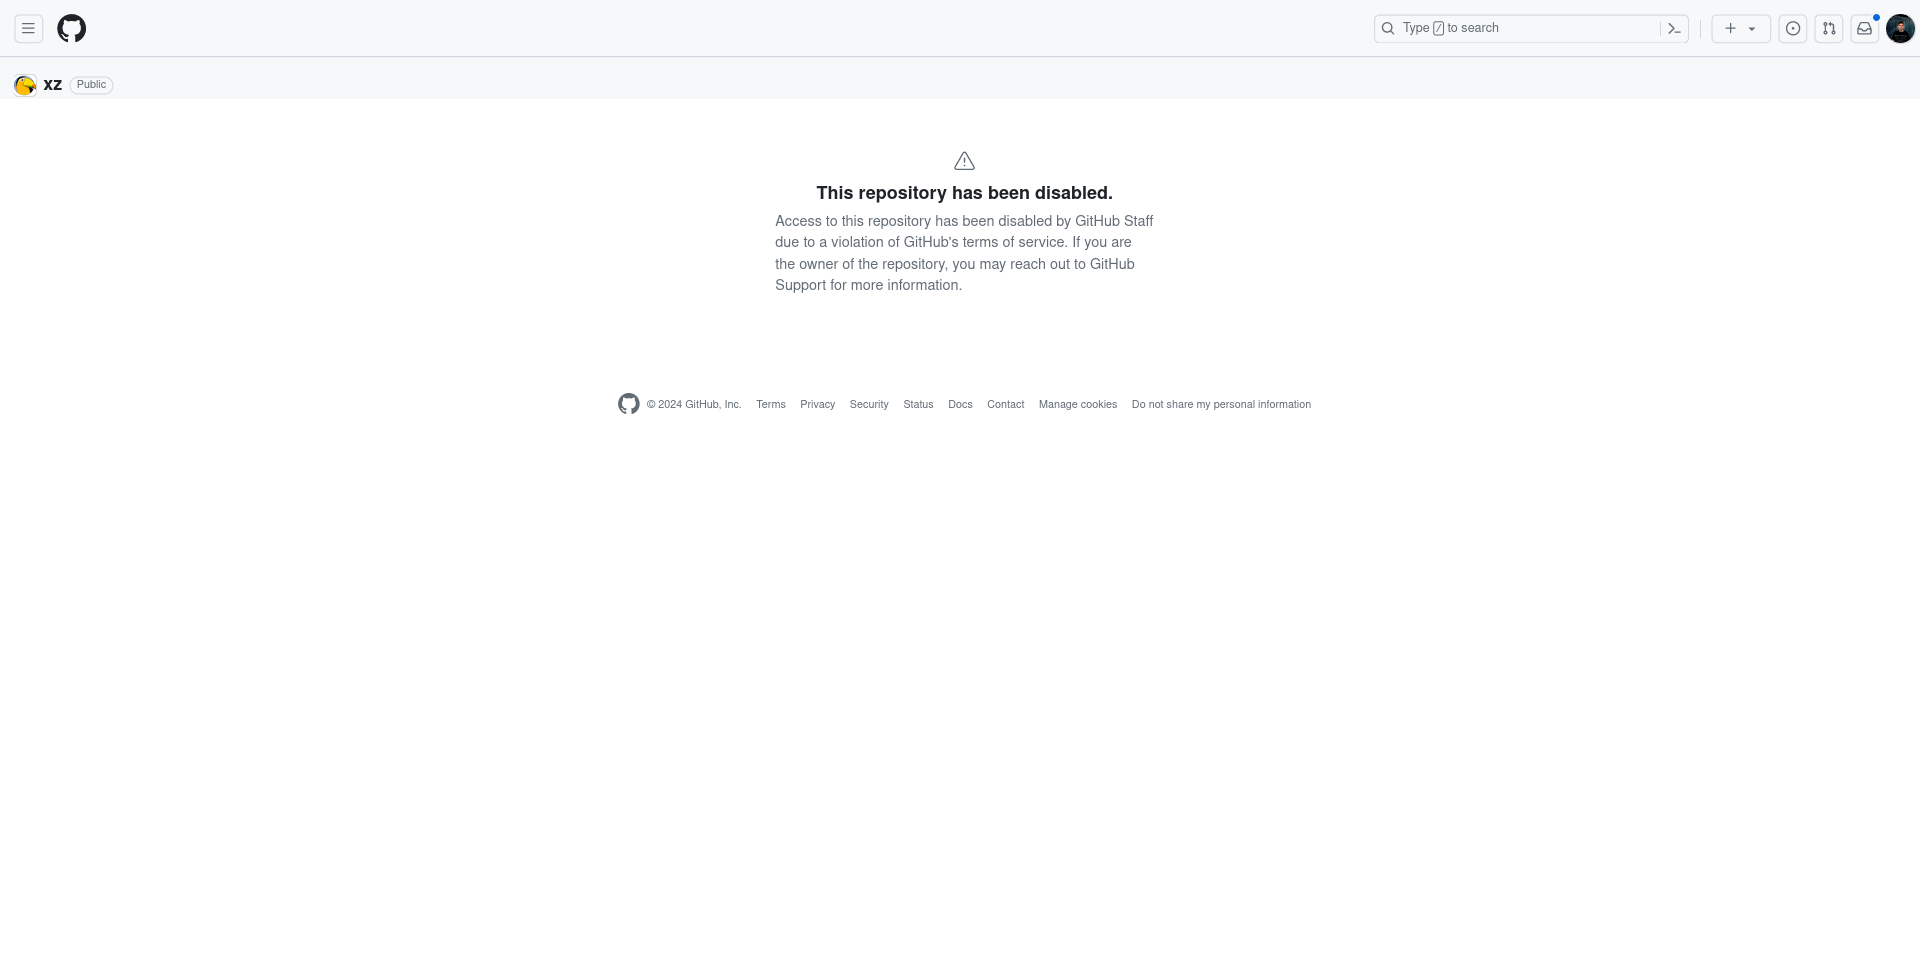This screenshot has height=957, width=1920.
Task: Click the warning triangle icon
Action: tap(964, 161)
